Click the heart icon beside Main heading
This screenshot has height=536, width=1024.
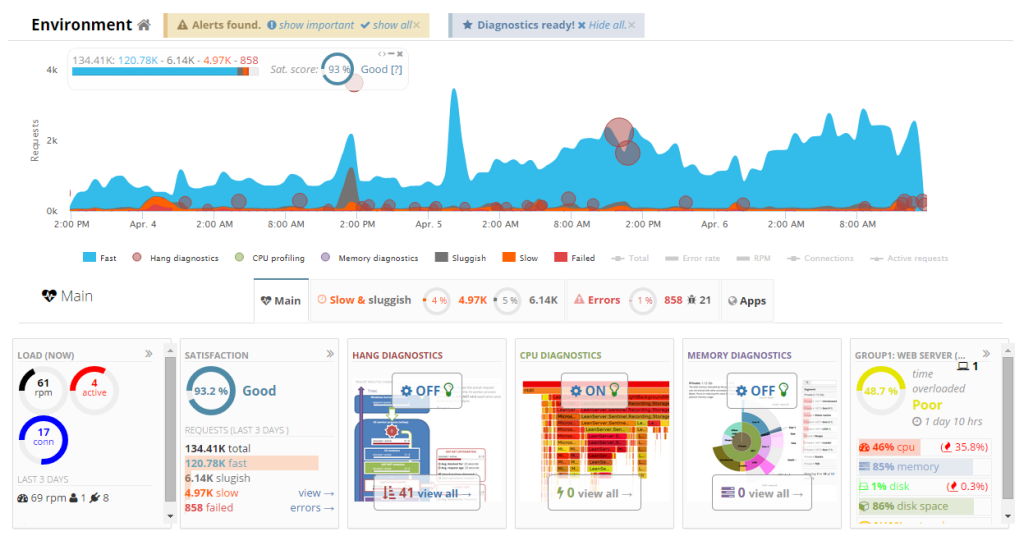pos(49,296)
